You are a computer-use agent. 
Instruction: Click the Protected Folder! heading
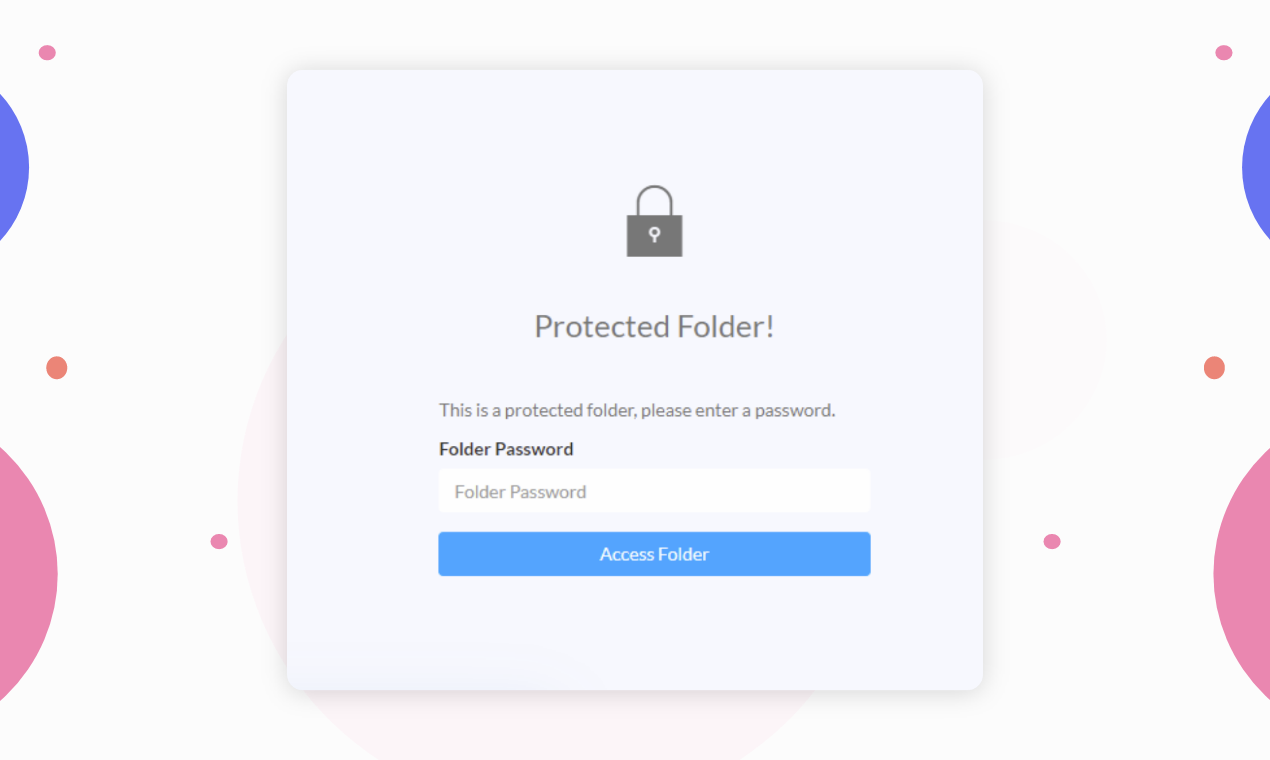(654, 326)
